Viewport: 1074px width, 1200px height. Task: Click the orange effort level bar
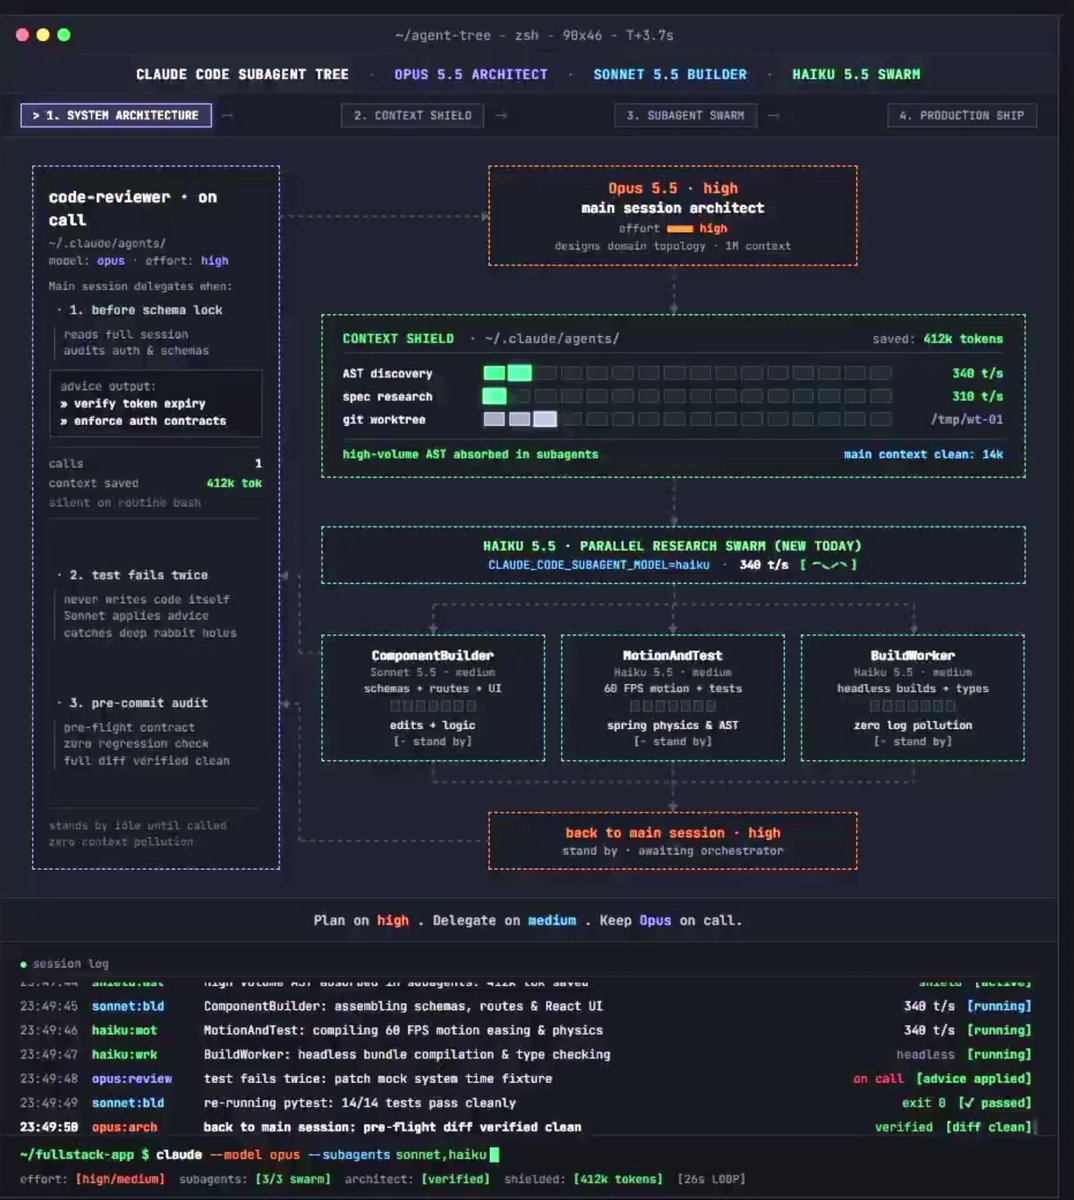(x=680, y=229)
